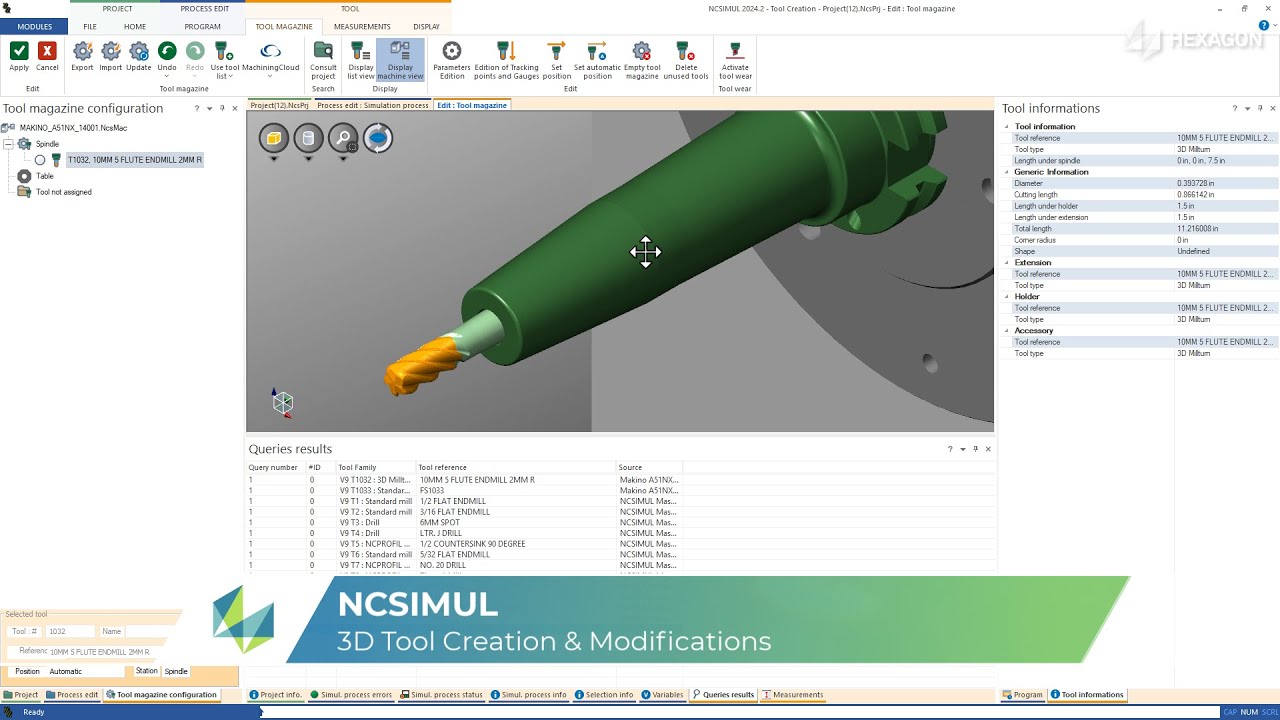
Task: Sort by the Tool reference column
Action: click(x=516, y=467)
